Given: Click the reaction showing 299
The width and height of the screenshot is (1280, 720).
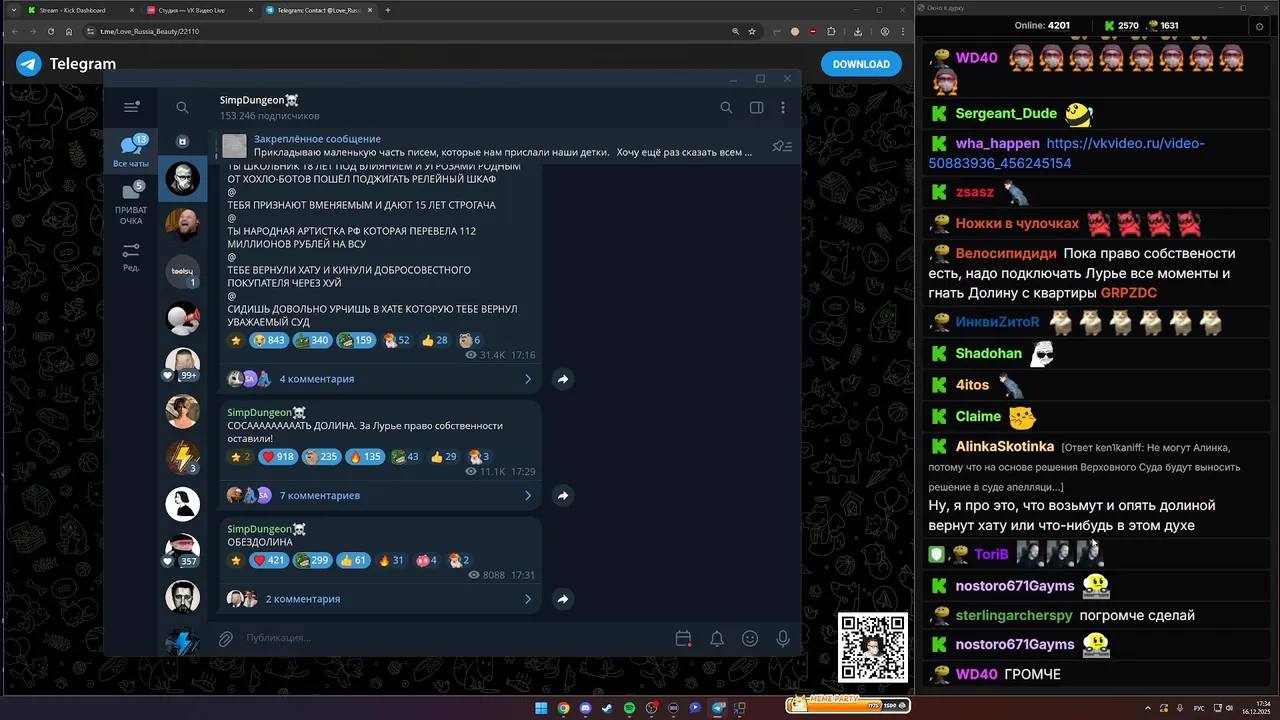Looking at the screenshot, I should [x=312, y=560].
